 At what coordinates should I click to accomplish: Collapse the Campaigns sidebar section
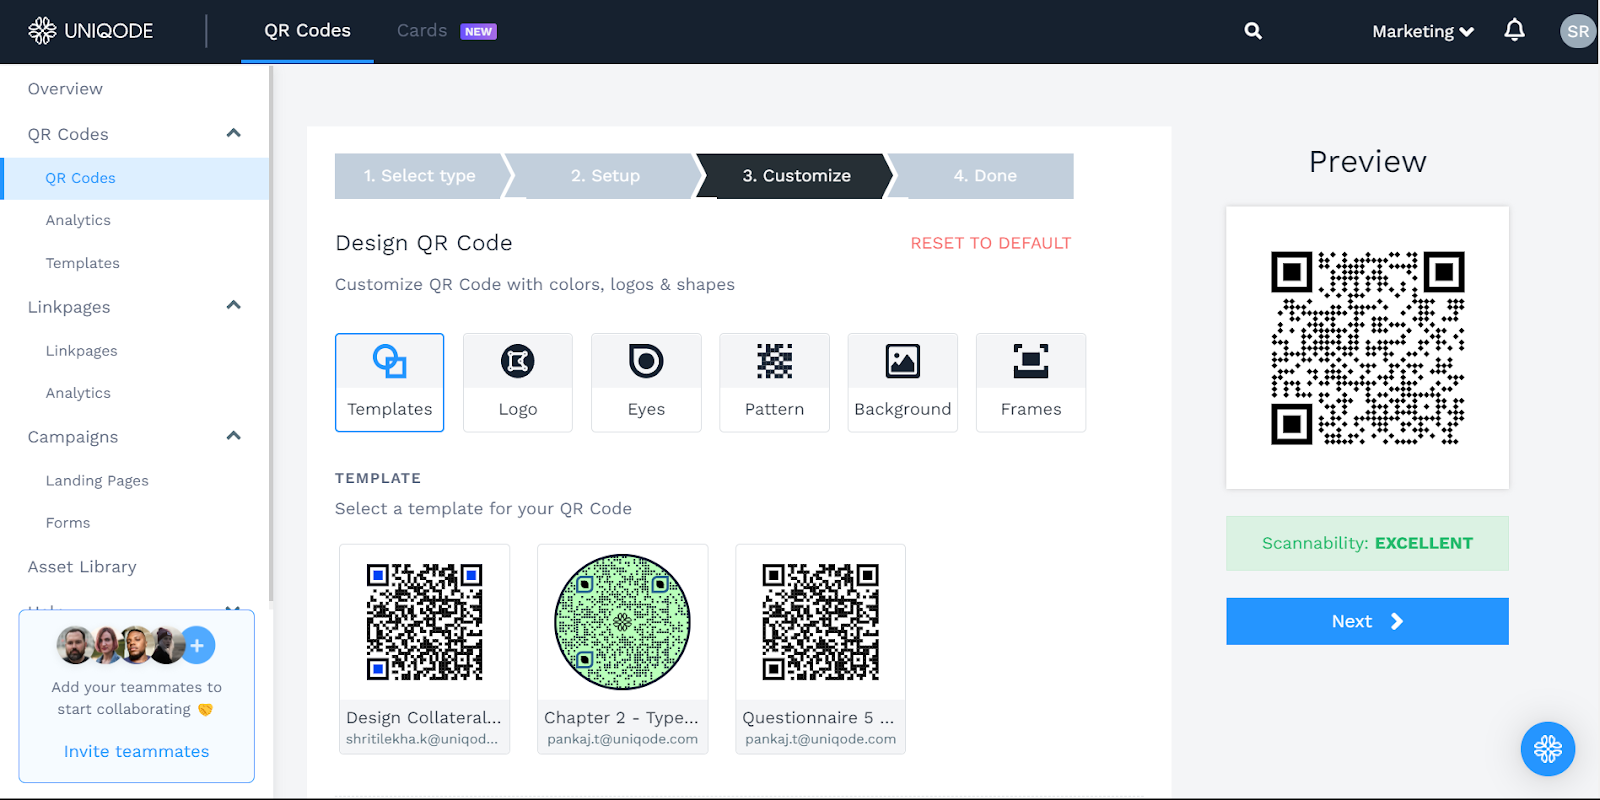point(234,435)
